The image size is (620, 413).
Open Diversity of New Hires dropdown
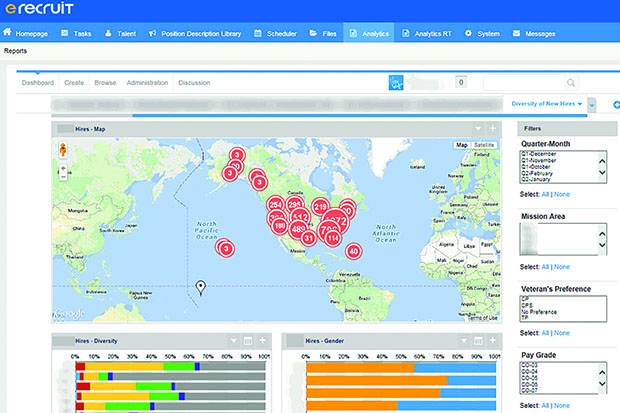547,104
